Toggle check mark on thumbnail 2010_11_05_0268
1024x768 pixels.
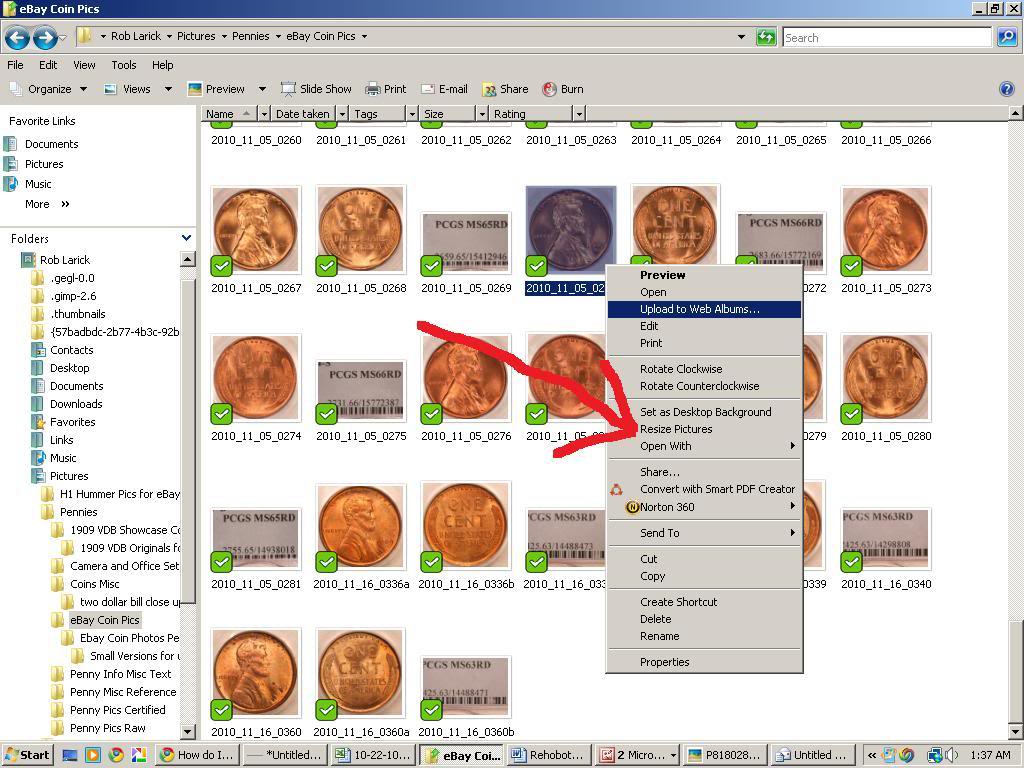point(326,266)
